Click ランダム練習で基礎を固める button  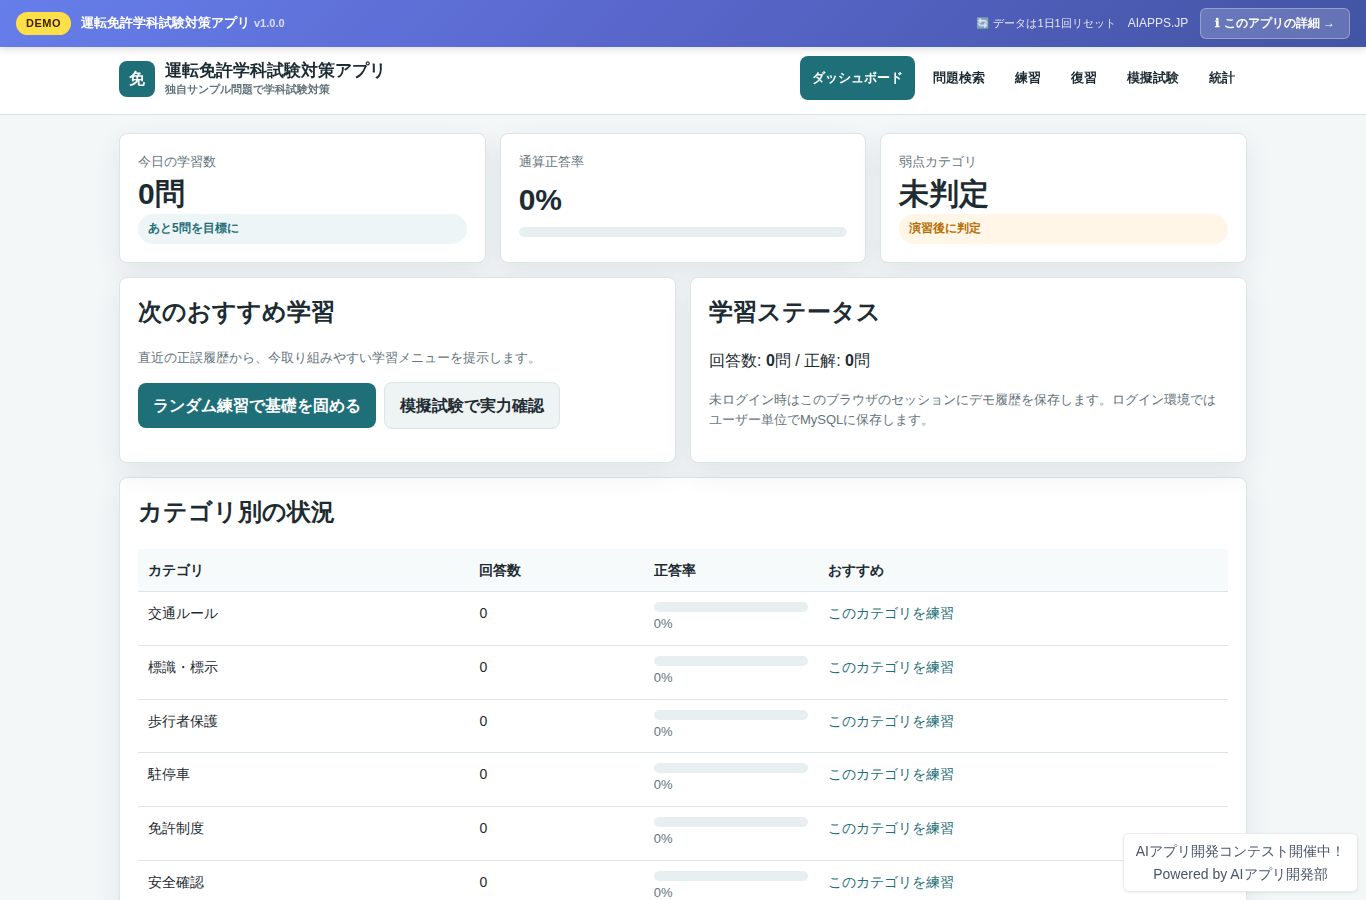point(257,405)
